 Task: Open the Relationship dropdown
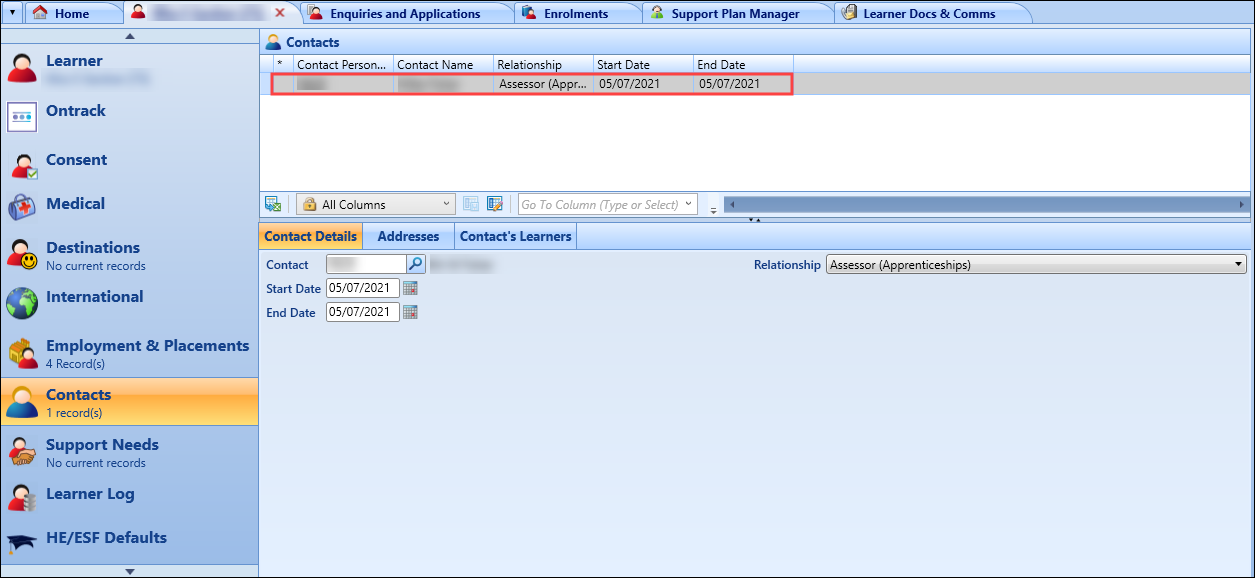1238,264
